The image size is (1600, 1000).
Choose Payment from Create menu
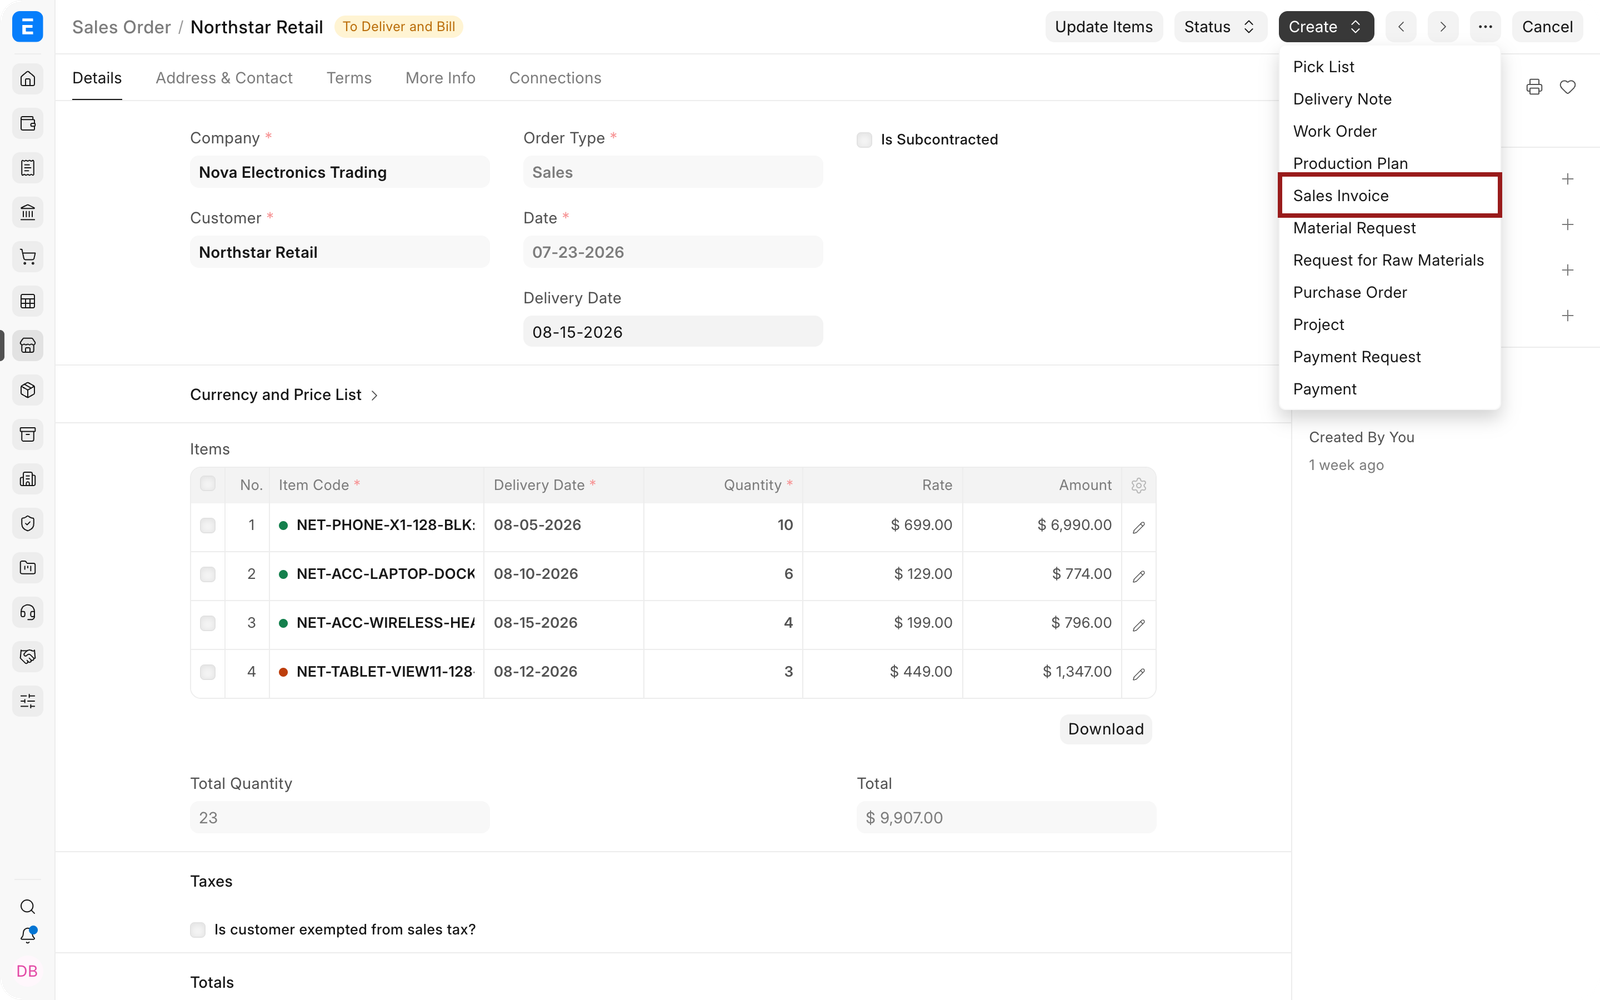[1390, 389]
